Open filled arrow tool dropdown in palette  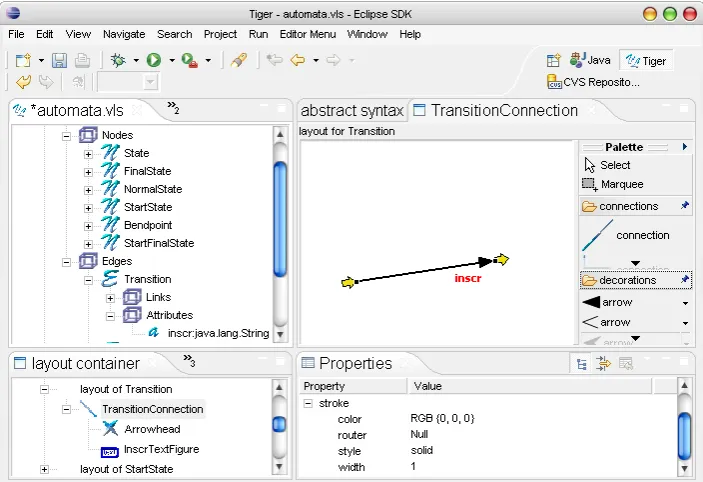686,303
